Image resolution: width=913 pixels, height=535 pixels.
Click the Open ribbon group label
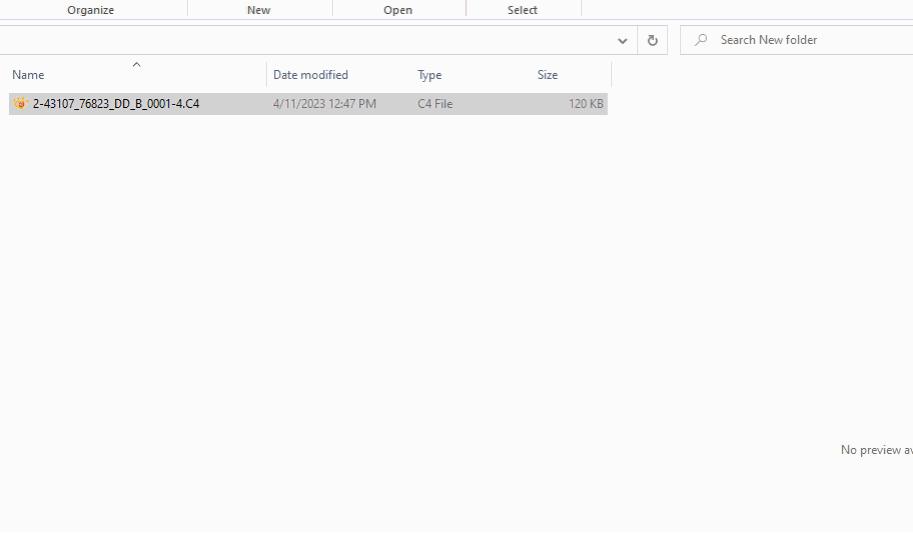pyautogui.click(x=398, y=10)
